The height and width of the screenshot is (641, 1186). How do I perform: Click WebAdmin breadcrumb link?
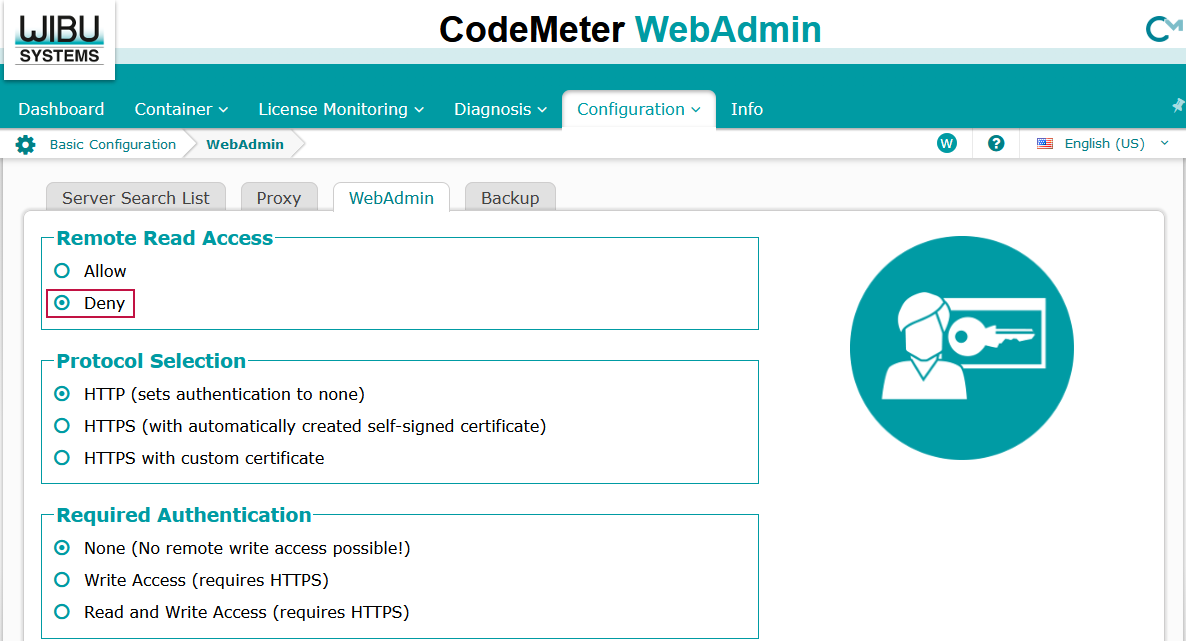(245, 145)
